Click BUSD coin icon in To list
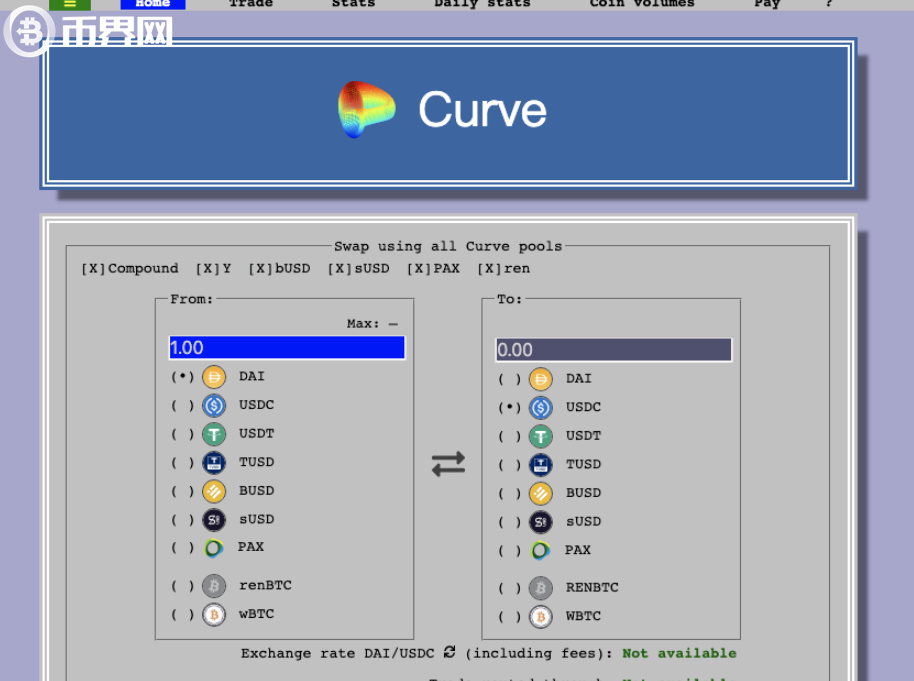Viewport: 914px width, 681px height. [x=541, y=493]
